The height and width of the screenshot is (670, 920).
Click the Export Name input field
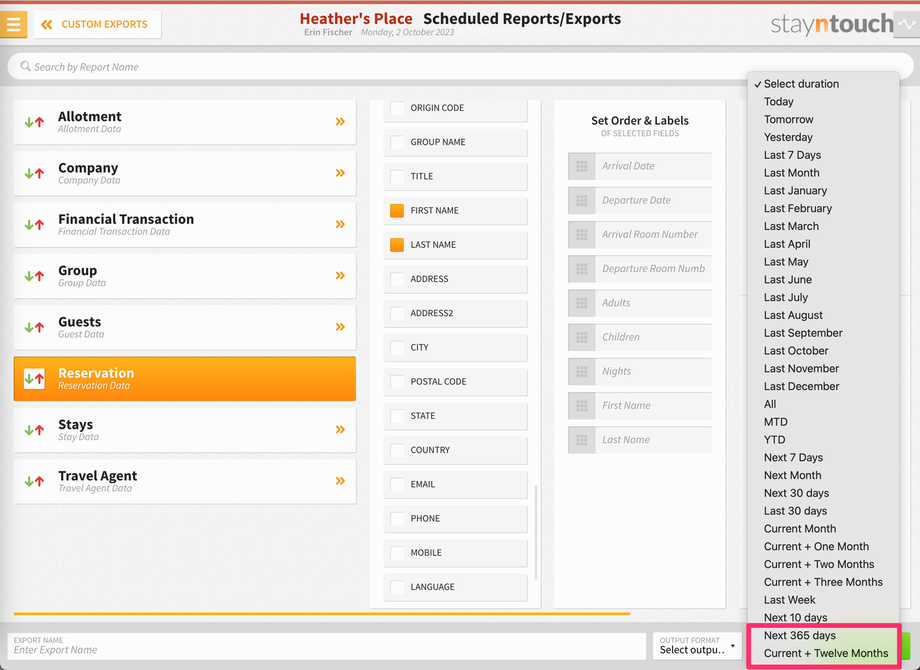coord(327,646)
